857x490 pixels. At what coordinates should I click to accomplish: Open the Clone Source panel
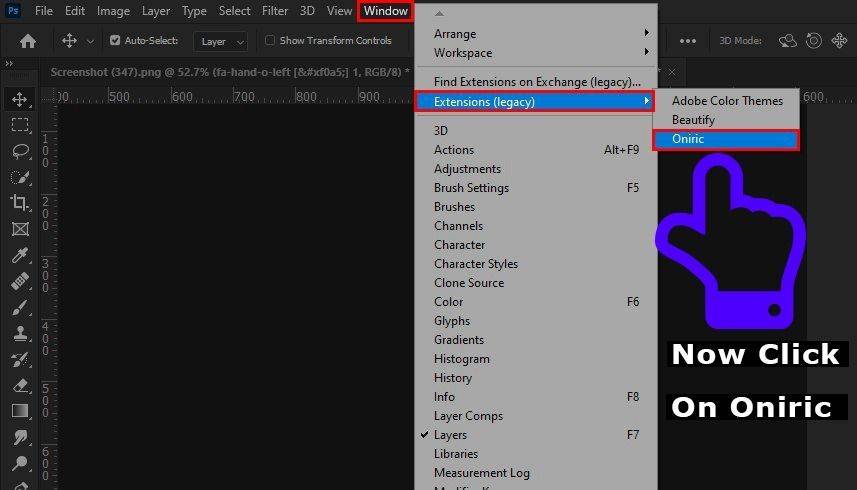click(536, 283)
